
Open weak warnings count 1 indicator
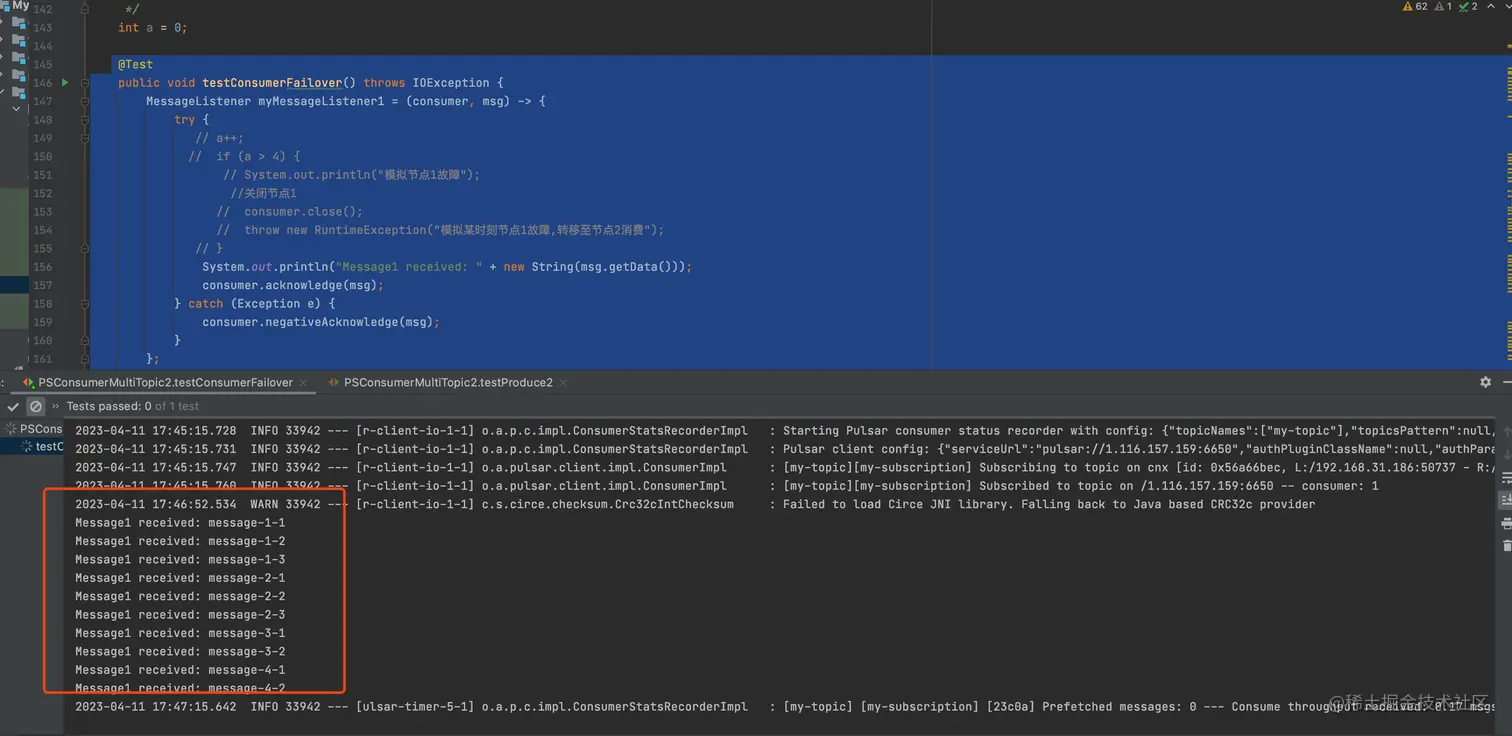(x=1443, y=7)
